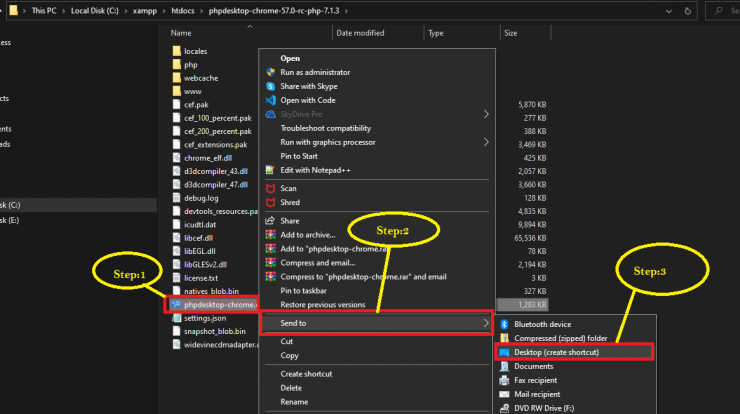Select the d3dcompiler_47.dll file

click(216, 185)
